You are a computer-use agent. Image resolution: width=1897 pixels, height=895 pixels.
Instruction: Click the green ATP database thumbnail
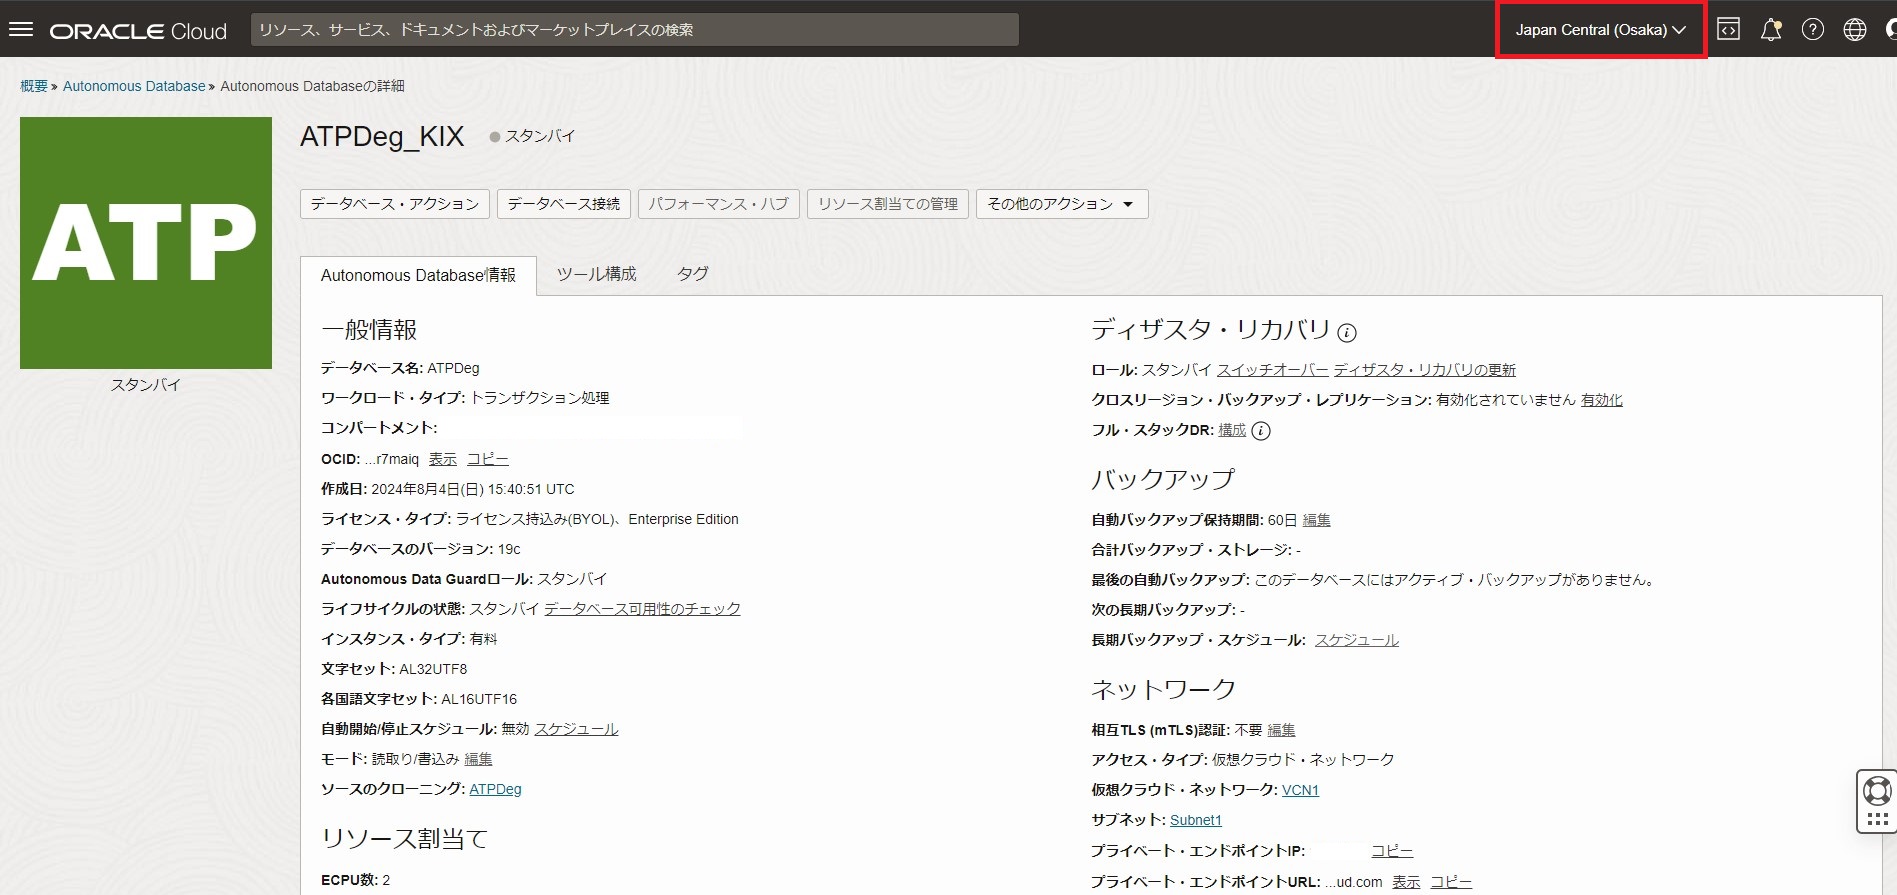(x=146, y=243)
